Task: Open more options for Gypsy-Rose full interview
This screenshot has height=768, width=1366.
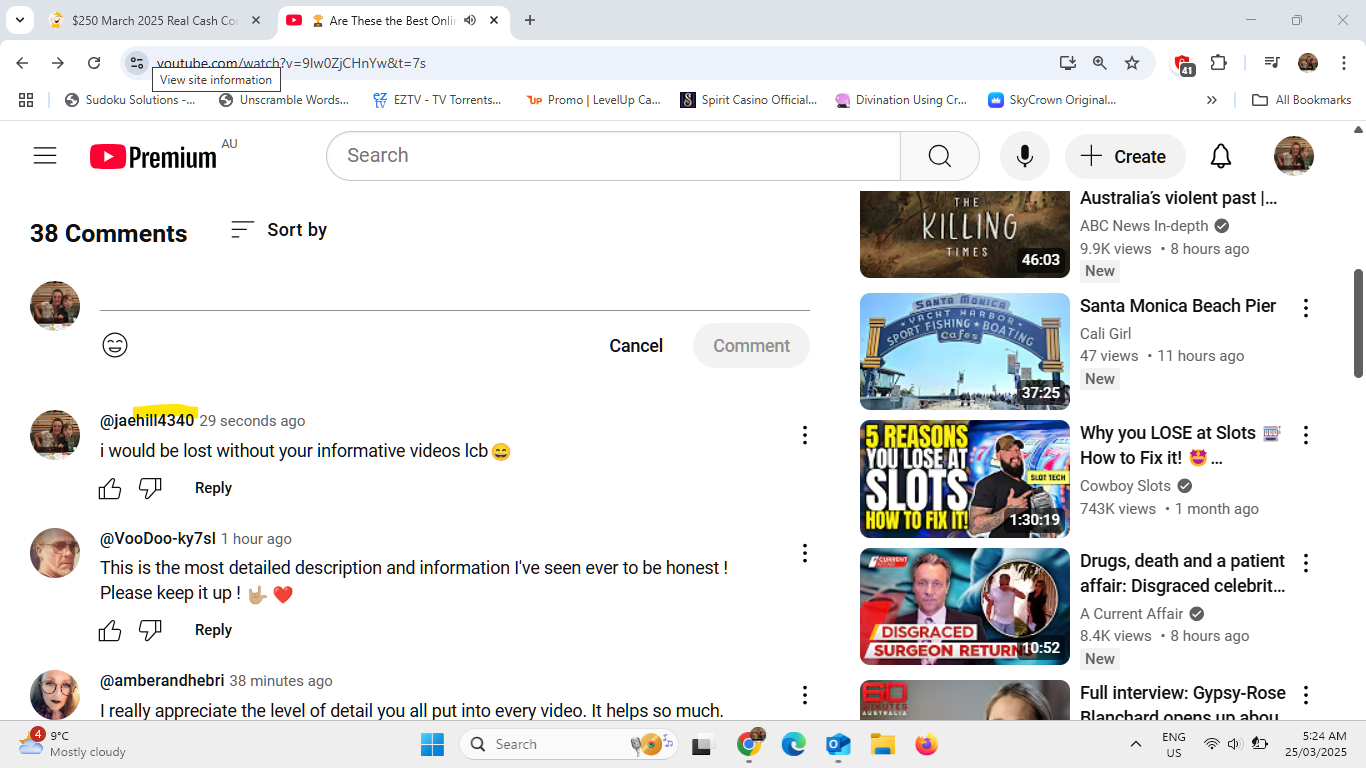Action: [1305, 695]
